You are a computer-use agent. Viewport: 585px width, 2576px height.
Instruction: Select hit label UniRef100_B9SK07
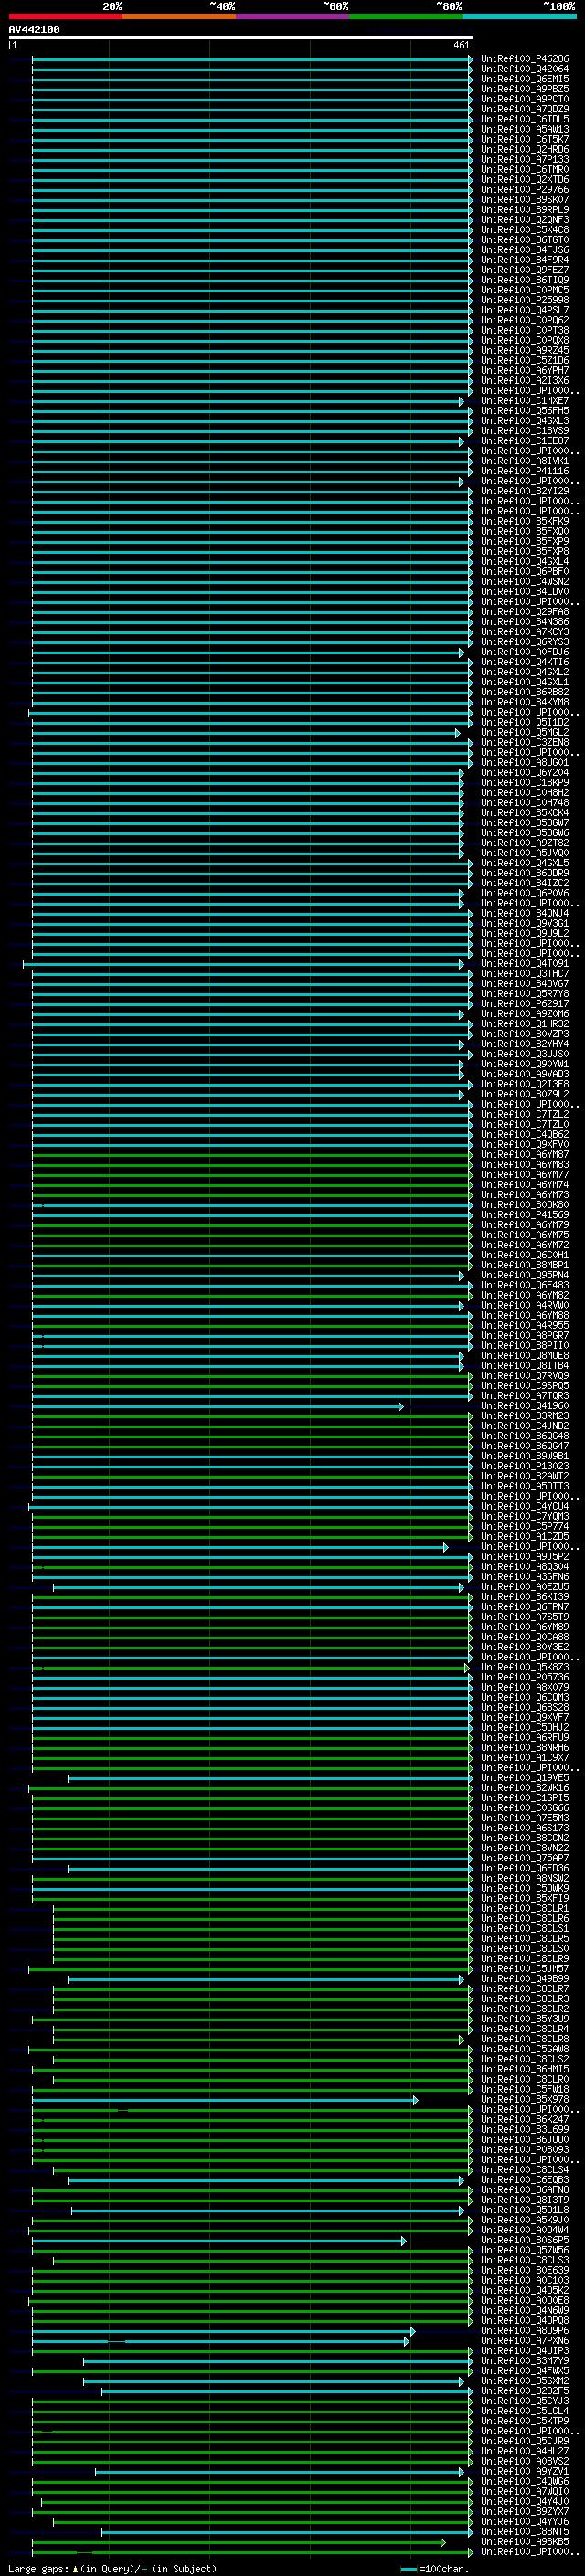(525, 199)
